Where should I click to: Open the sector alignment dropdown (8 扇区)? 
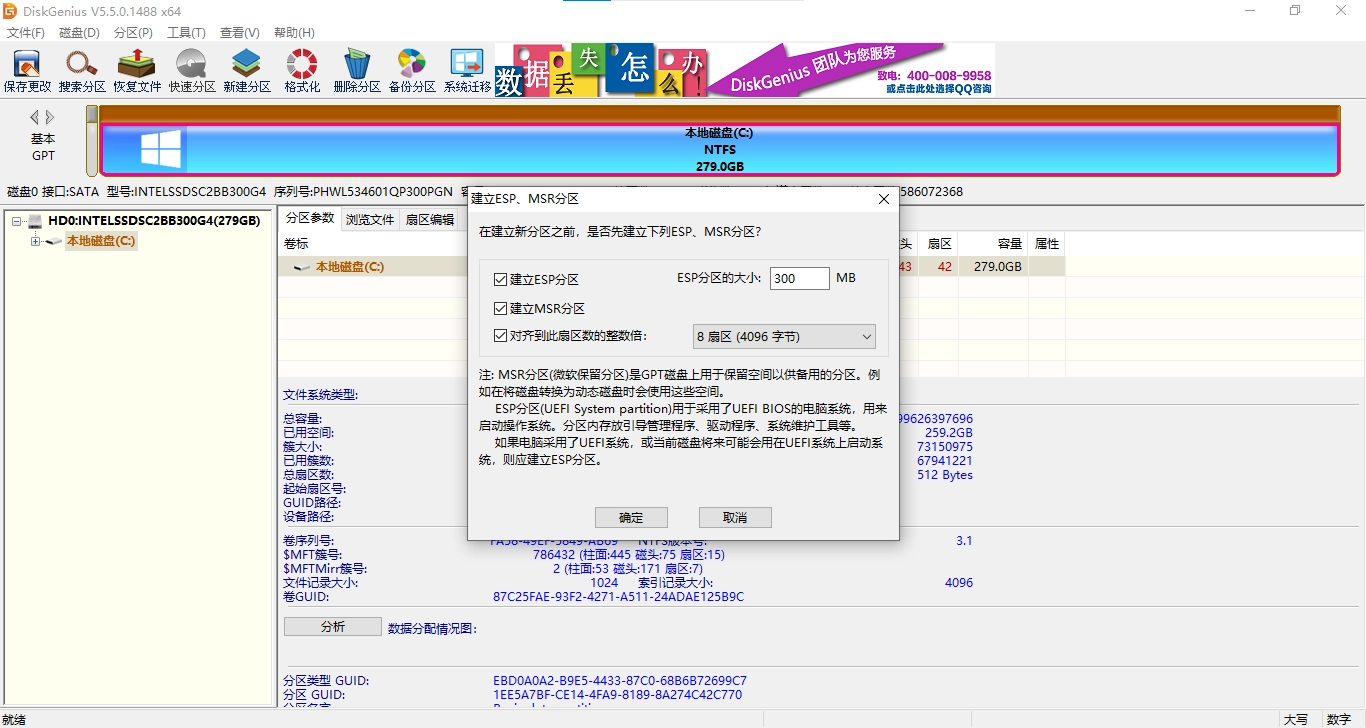(x=784, y=337)
